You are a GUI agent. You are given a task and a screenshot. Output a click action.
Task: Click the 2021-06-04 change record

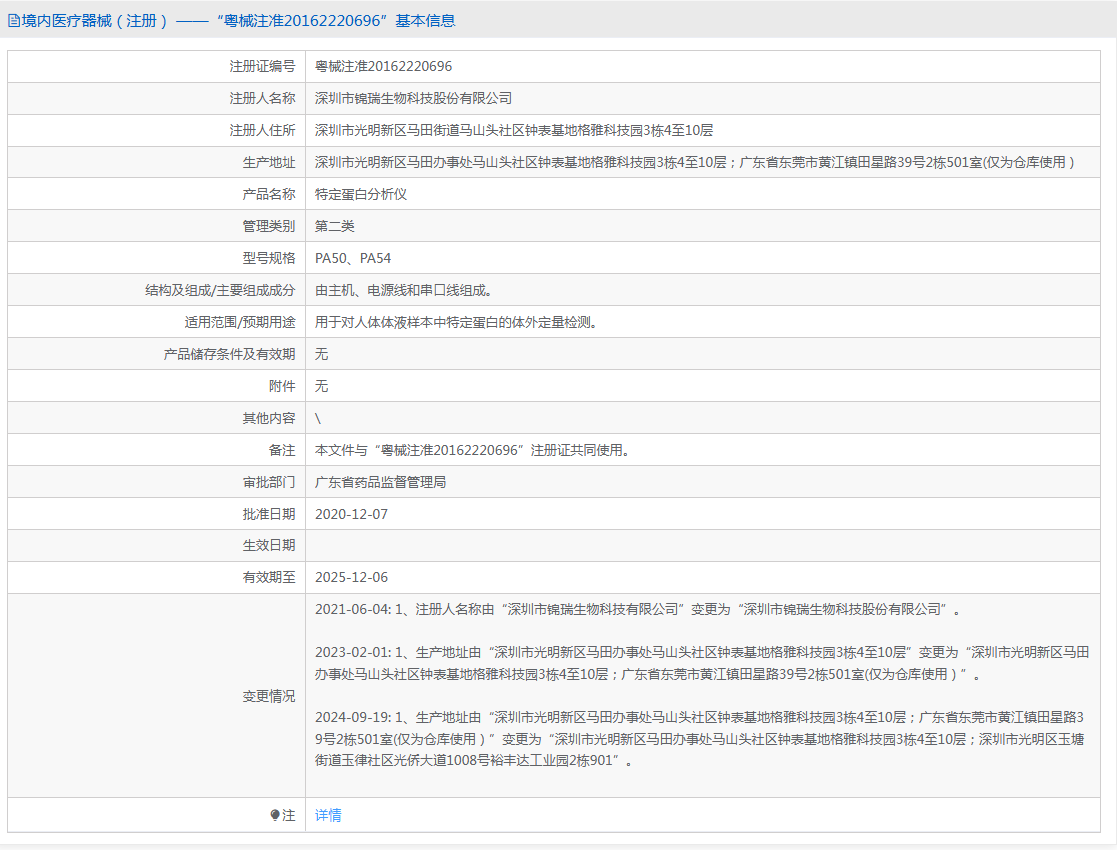coord(638,610)
